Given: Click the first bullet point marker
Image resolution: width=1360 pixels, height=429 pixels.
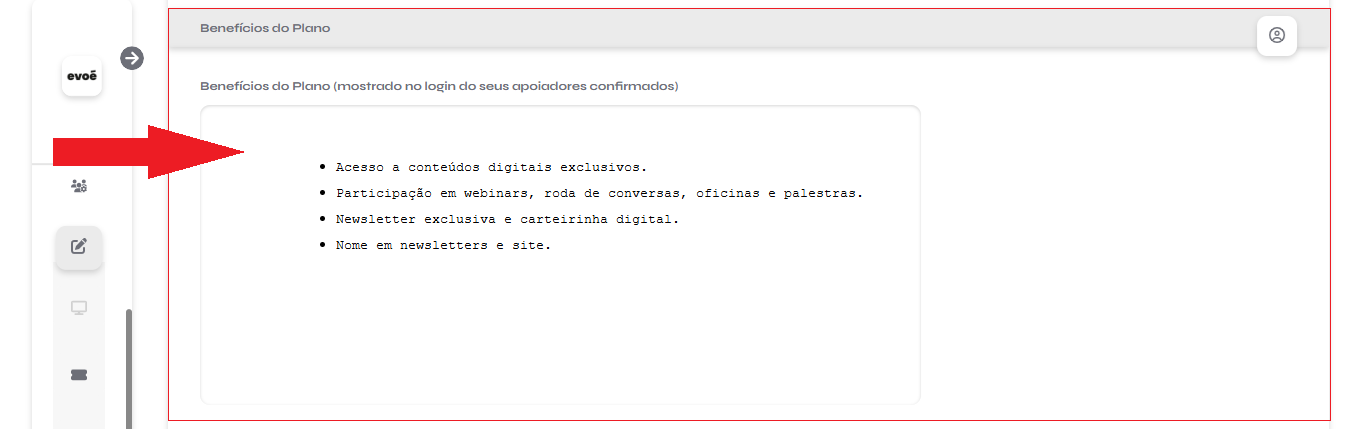Looking at the screenshot, I should pyautogui.click(x=322, y=167).
